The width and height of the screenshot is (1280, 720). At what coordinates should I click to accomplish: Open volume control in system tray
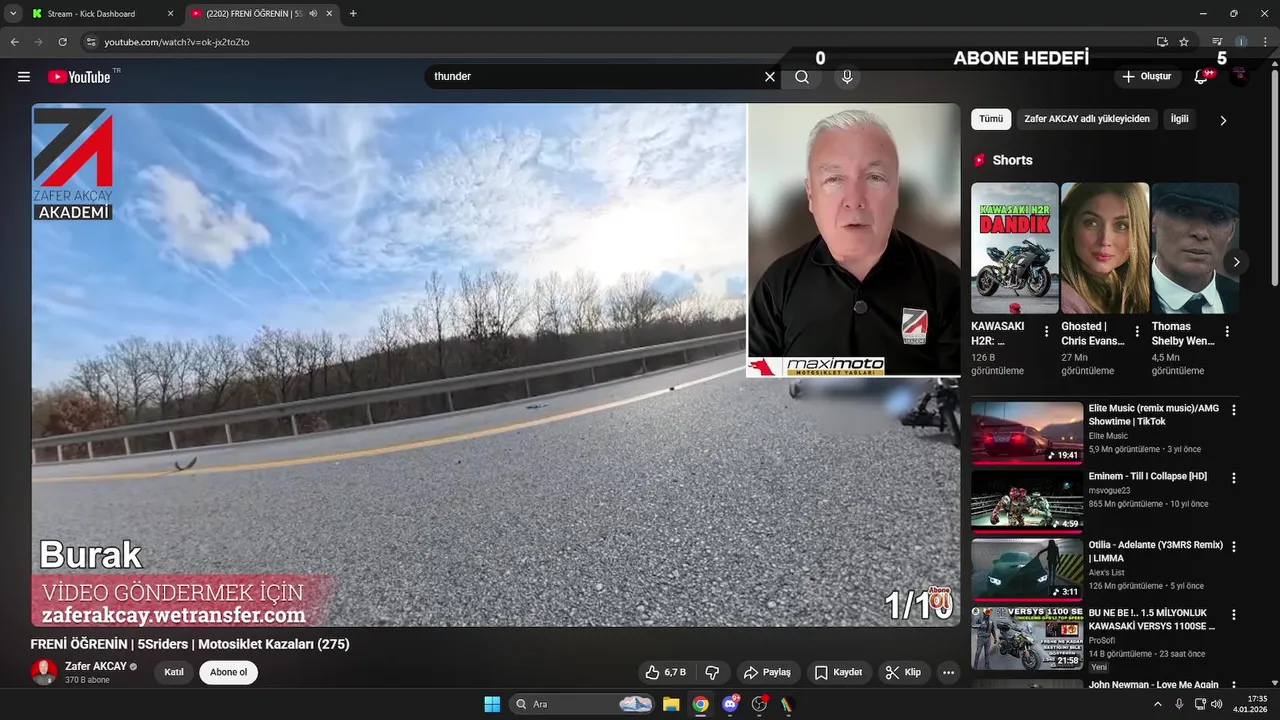[1217, 704]
